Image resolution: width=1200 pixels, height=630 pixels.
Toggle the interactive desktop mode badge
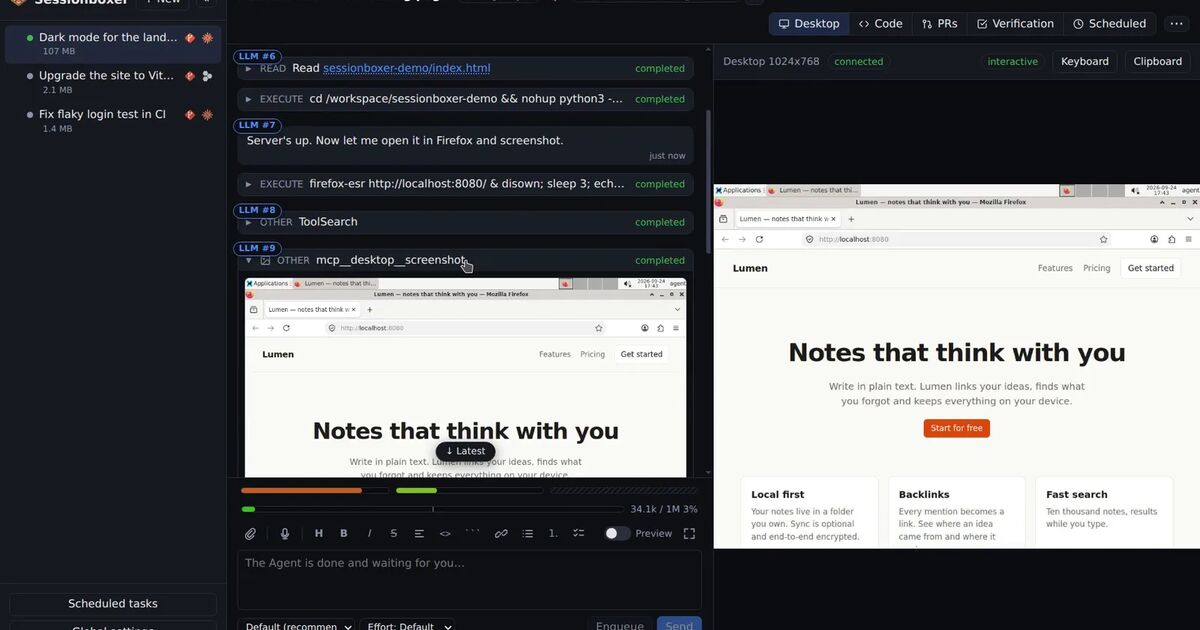coord(1013,62)
